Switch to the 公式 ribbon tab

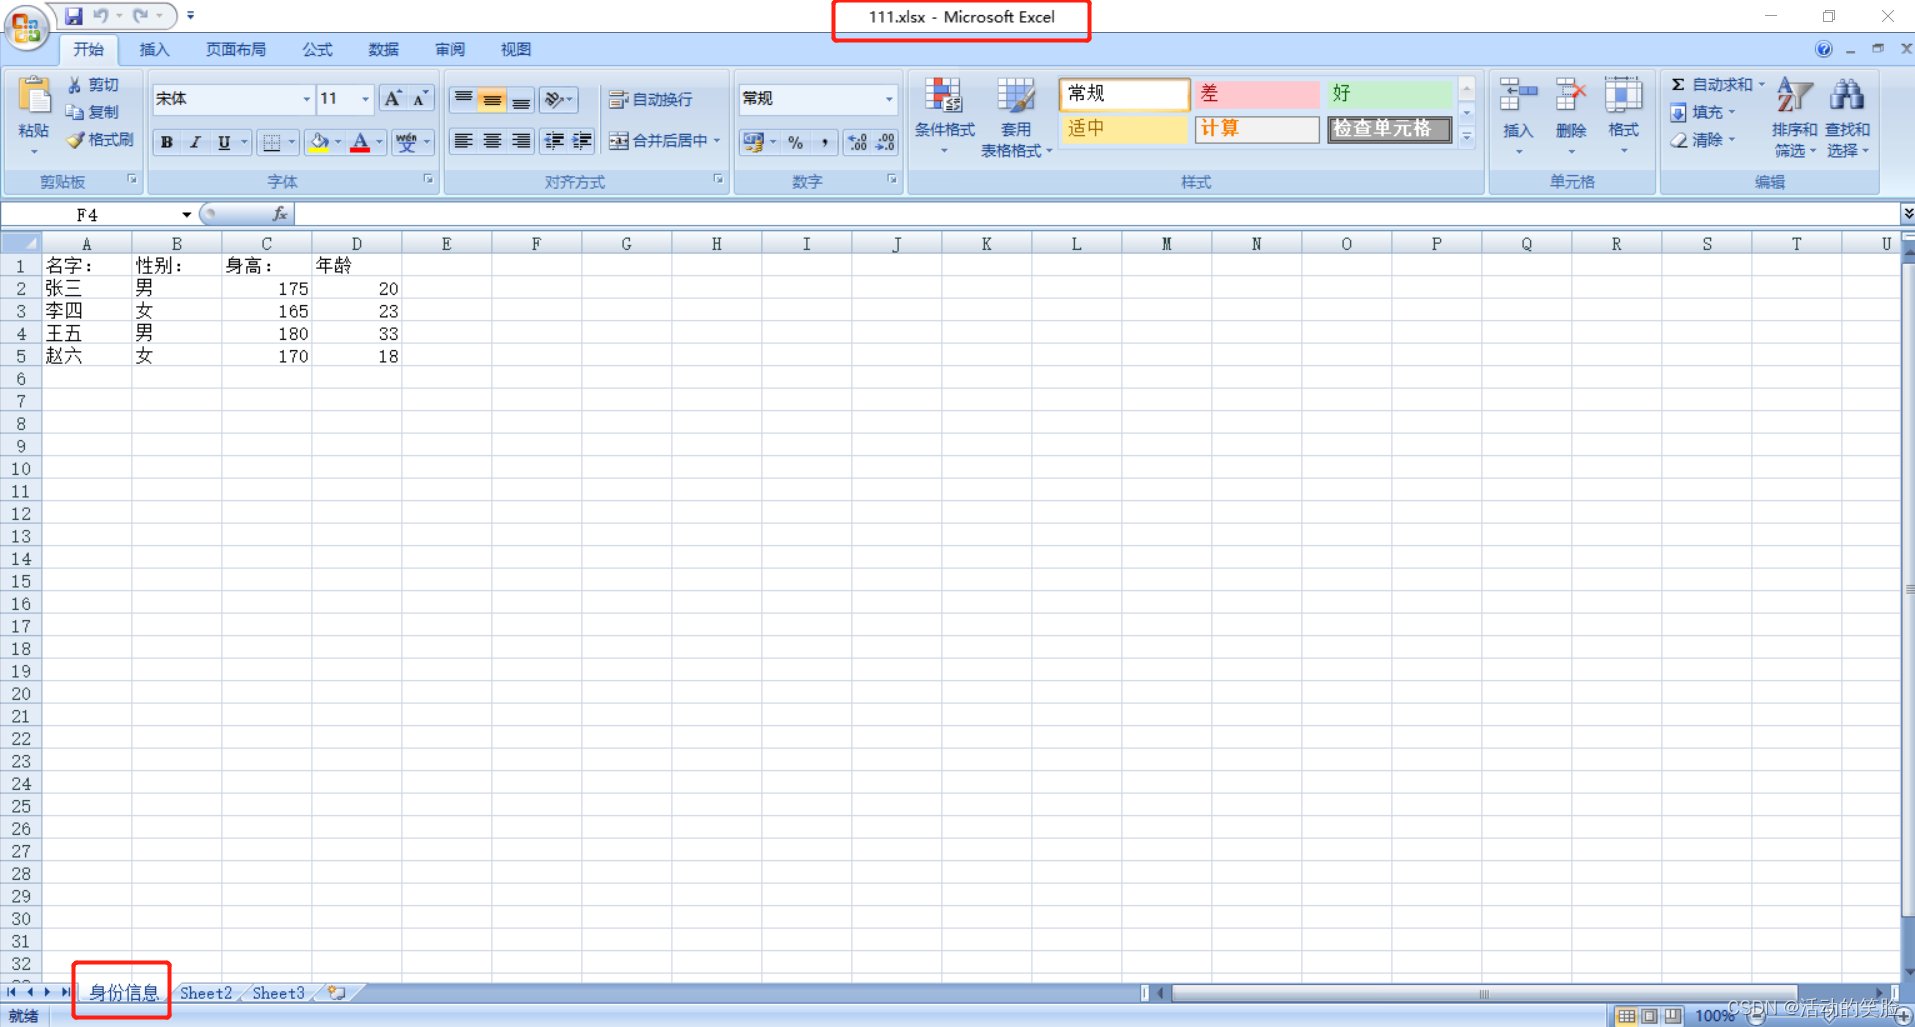coord(317,50)
